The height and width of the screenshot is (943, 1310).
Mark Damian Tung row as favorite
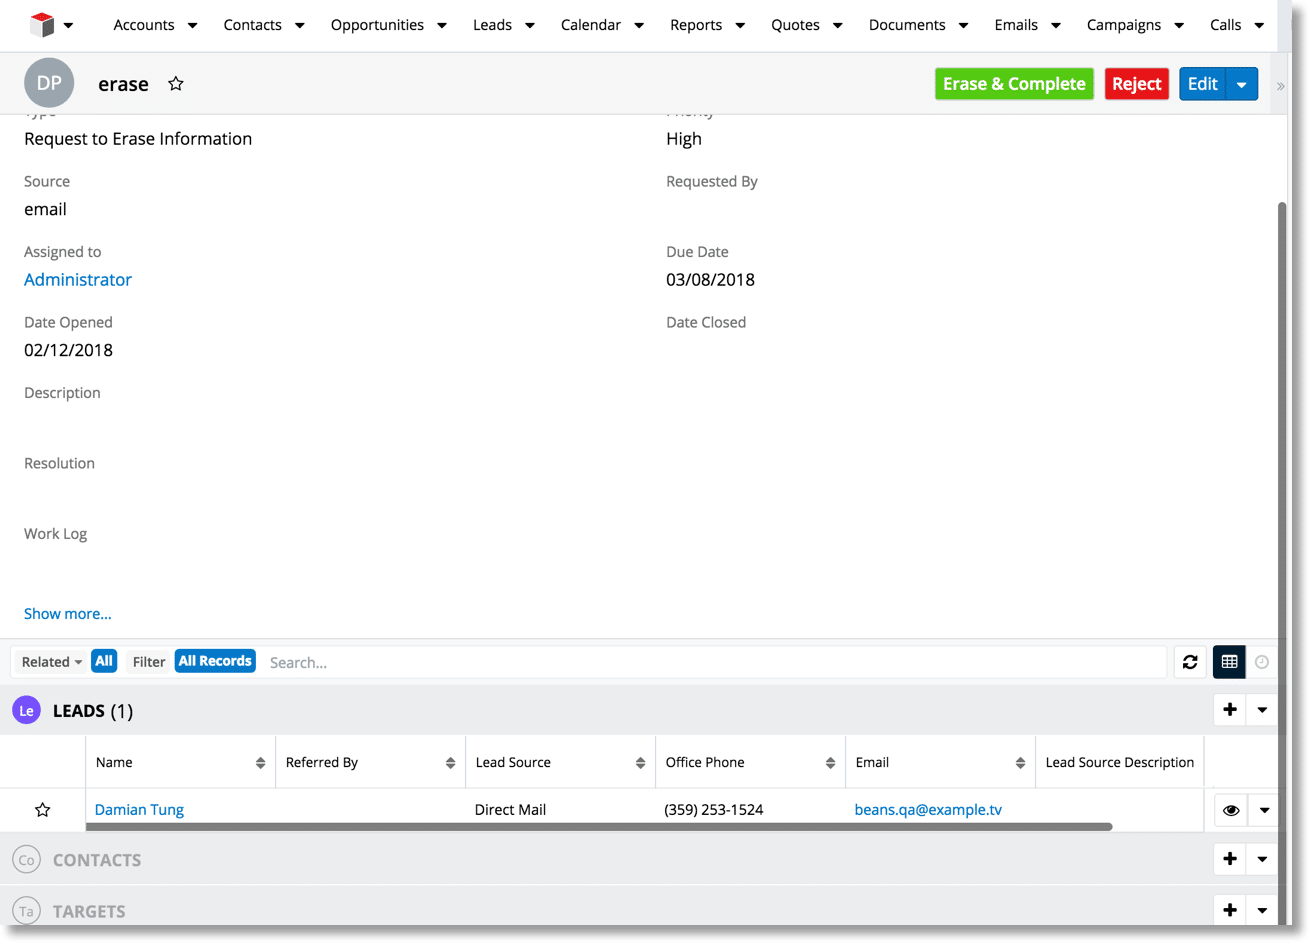point(42,810)
